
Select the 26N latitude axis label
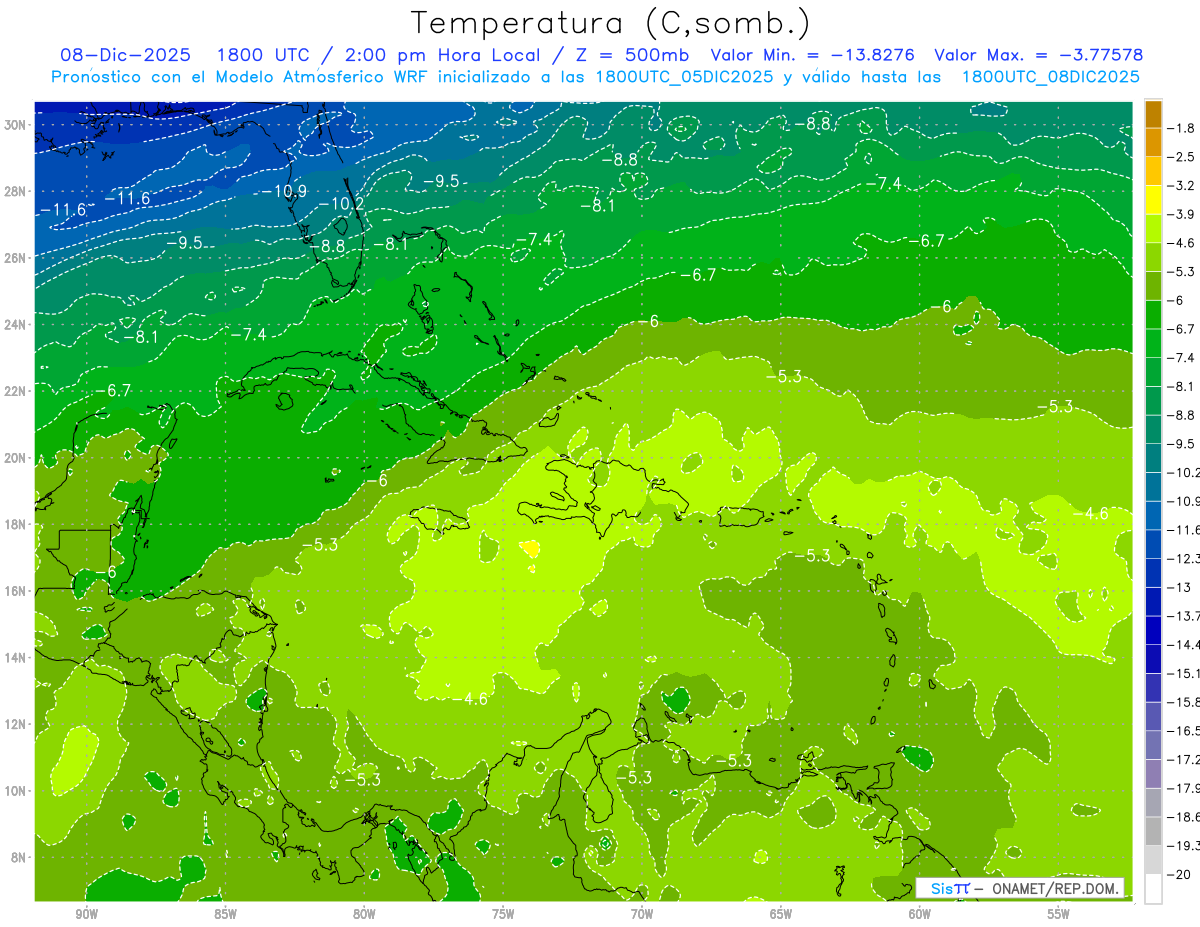click(x=15, y=258)
